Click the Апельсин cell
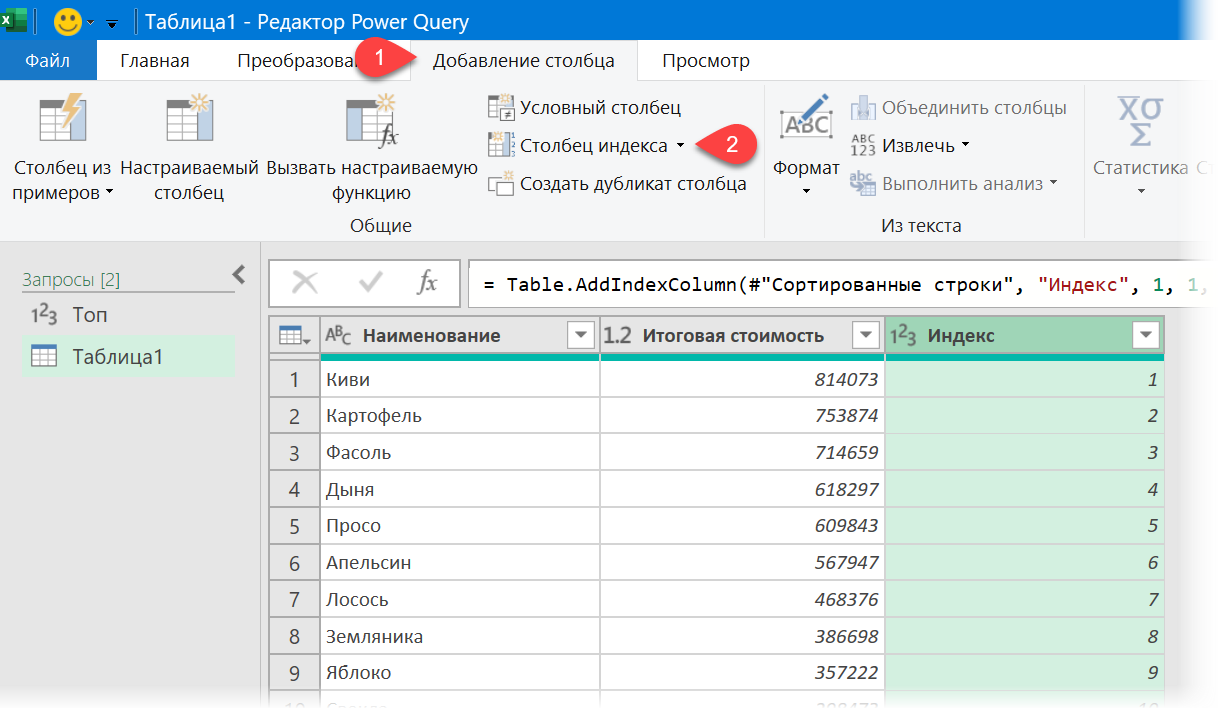This screenshot has width=1220, height=709. [460, 563]
